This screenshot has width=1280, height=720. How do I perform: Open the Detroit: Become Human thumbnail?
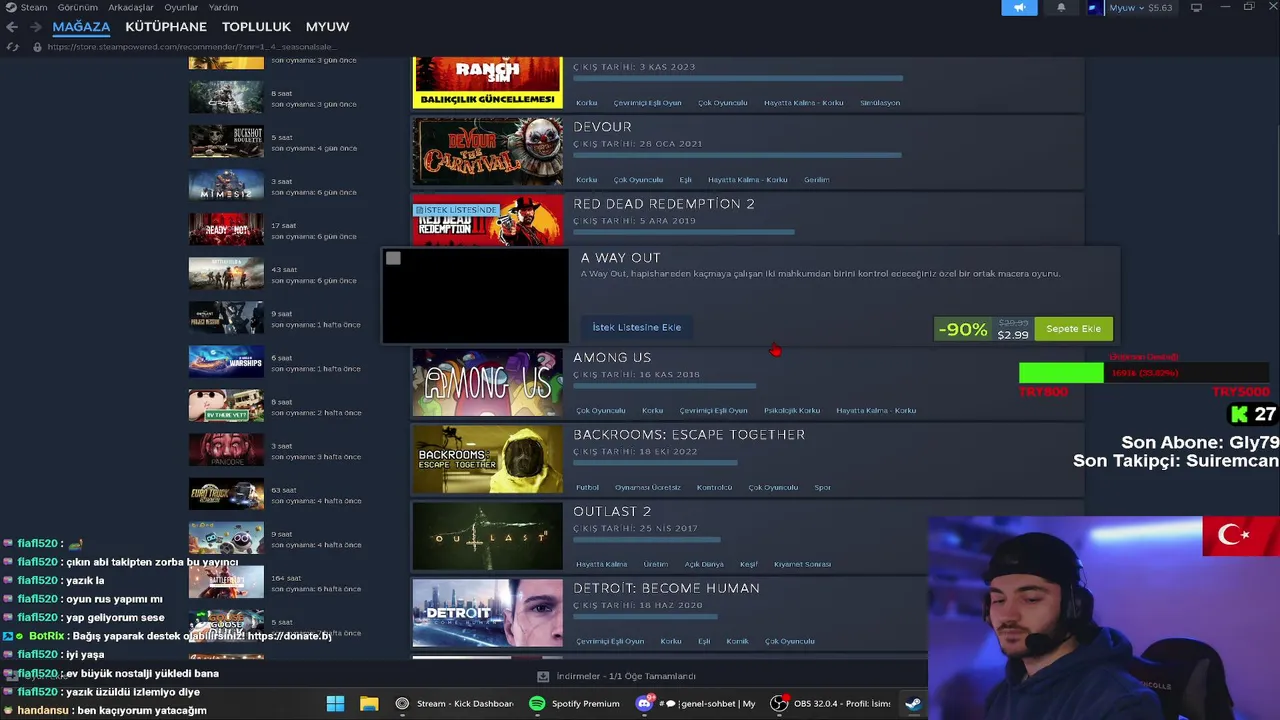coord(488,613)
